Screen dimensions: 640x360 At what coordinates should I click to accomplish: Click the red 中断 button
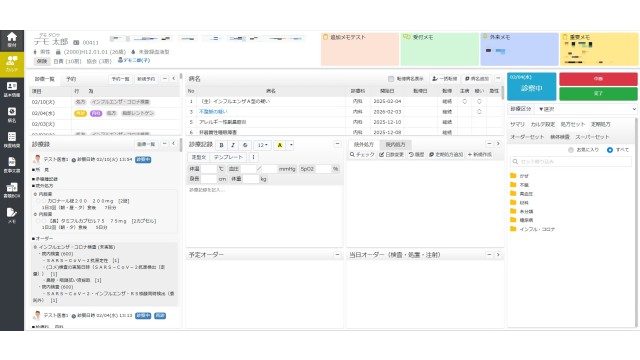[x=598, y=79]
